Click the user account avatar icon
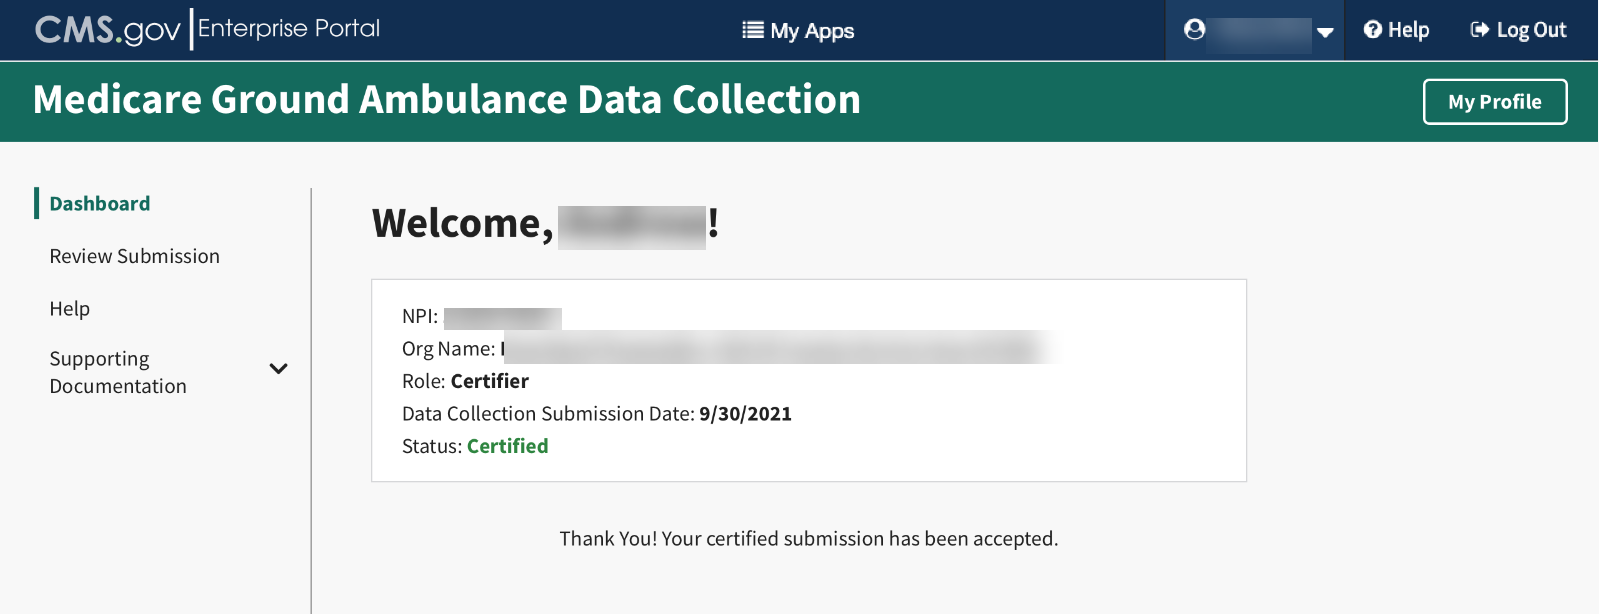The width and height of the screenshot is (1599, 614). click(x=1194, y=30)
